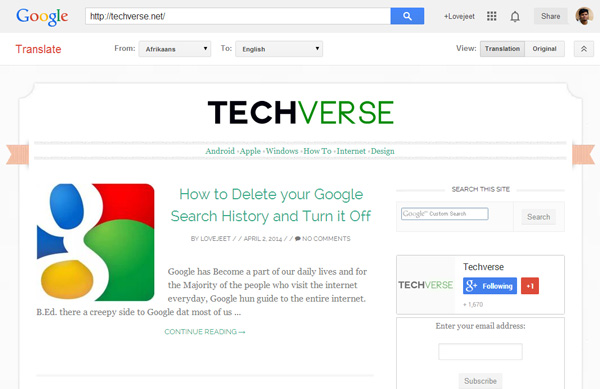
Task: Open the From language dropdown (Afrikaans)
Action: [175, 49]
